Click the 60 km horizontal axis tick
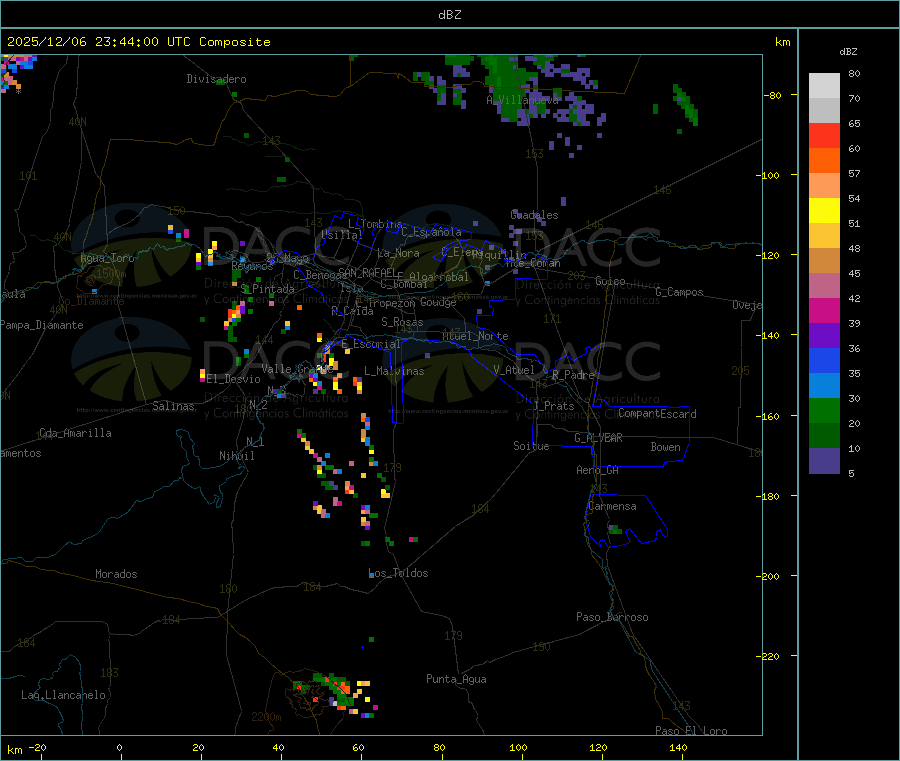The width and height of the screenshot is (900, 761). click(x=358, y=747)
